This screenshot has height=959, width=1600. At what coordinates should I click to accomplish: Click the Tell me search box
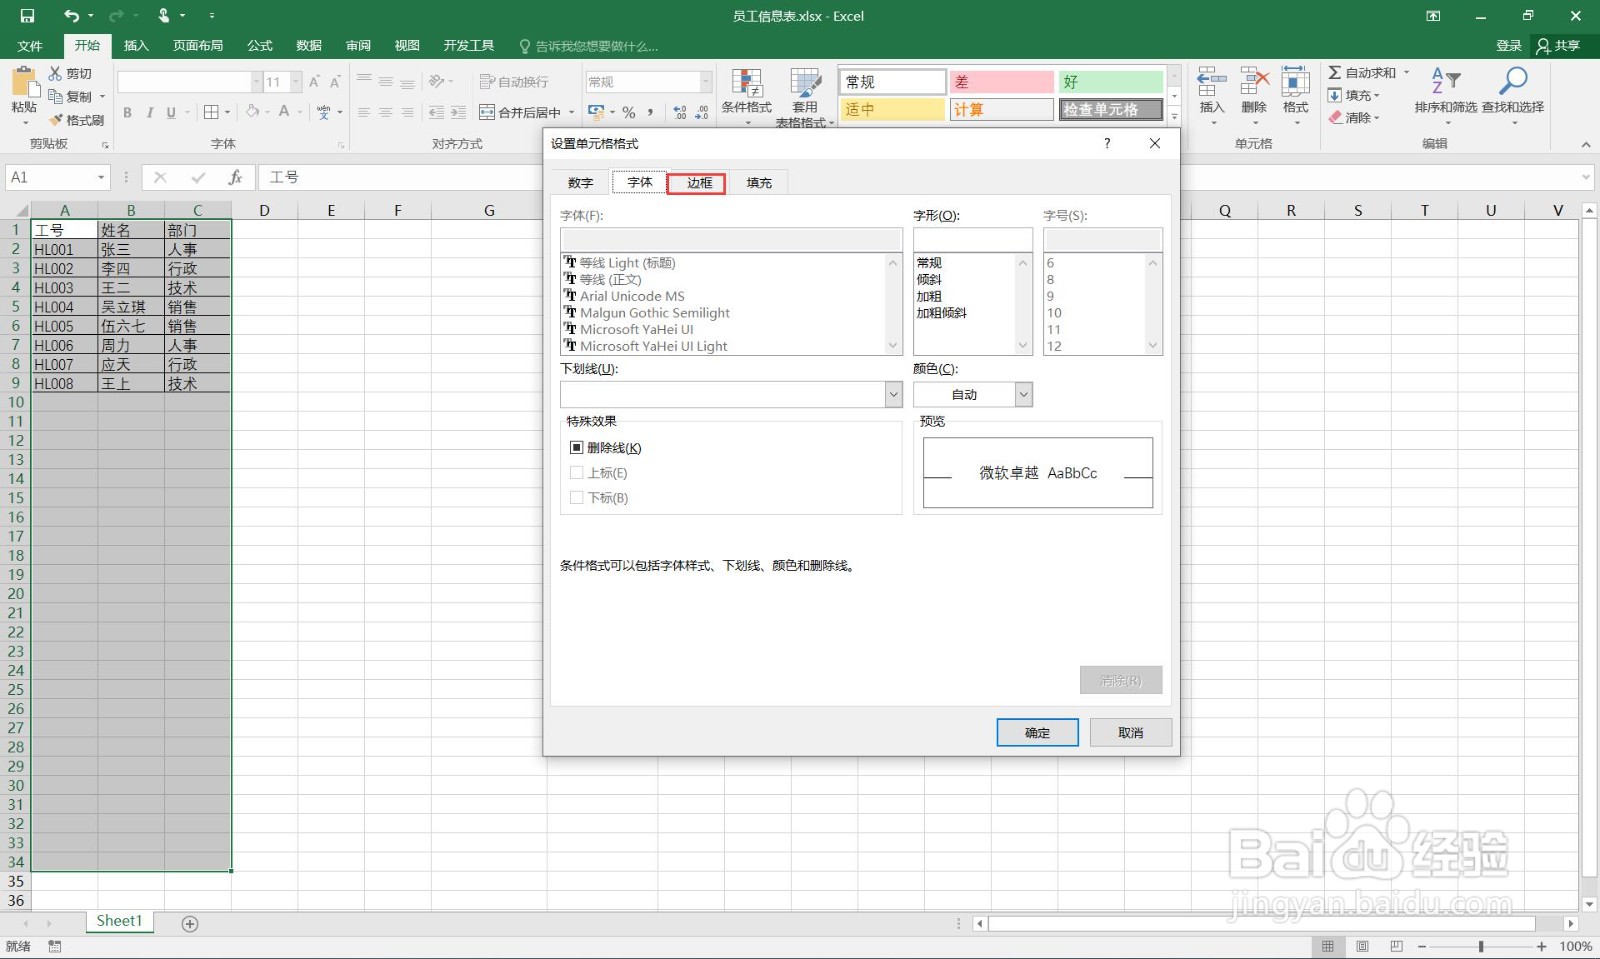(589, 46)
